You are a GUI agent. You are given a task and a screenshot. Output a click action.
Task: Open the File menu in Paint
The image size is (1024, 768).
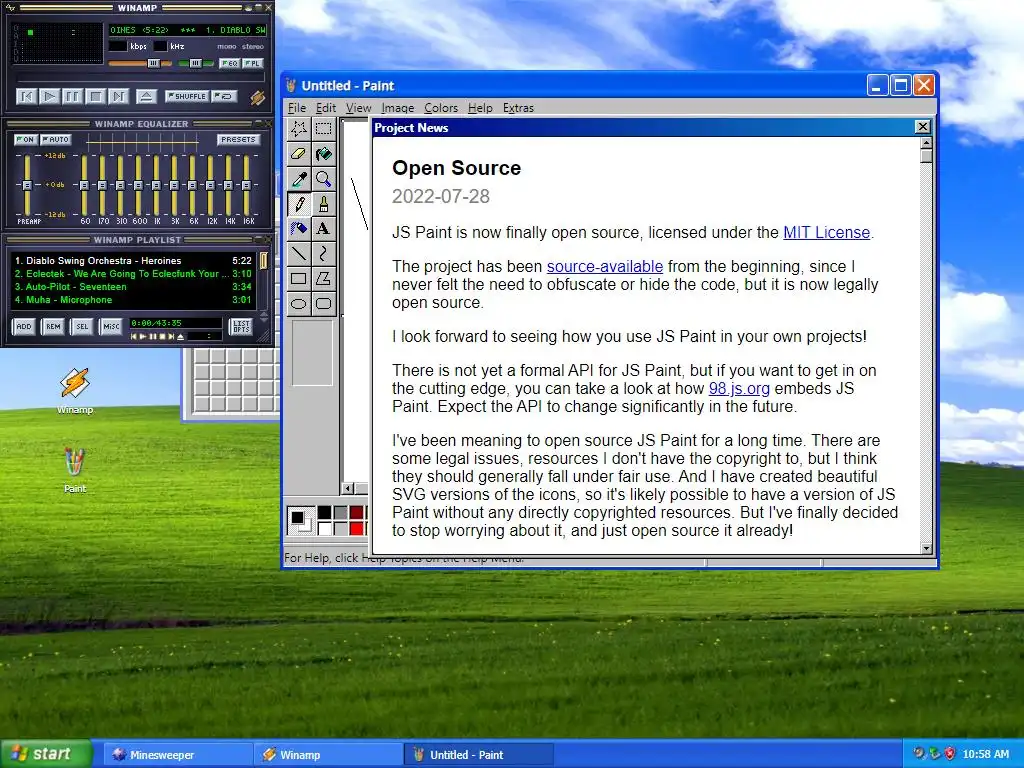pos(296,108)
